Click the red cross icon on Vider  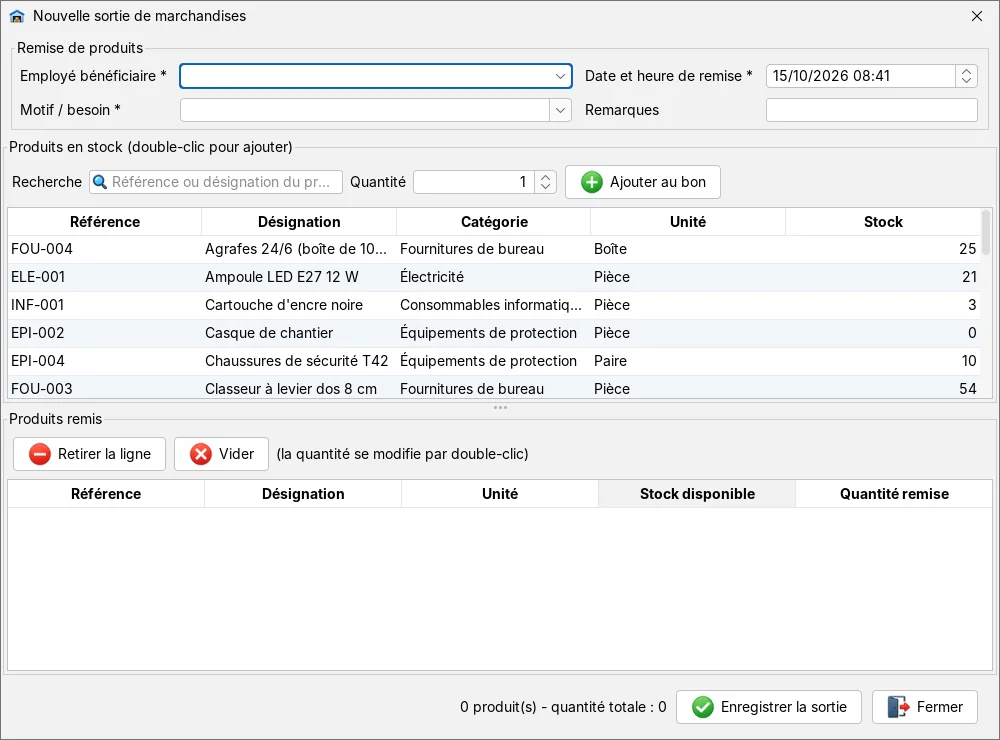point(201,454)
